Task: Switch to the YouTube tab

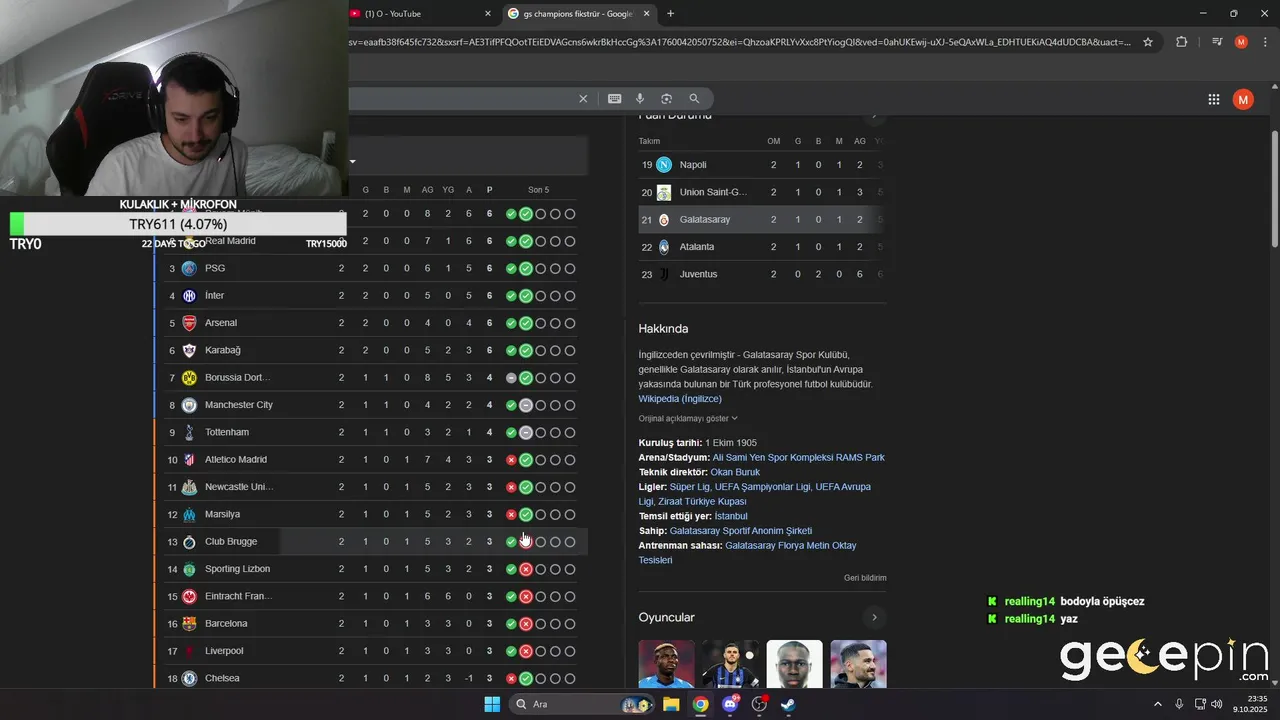Action: [422, 13]
